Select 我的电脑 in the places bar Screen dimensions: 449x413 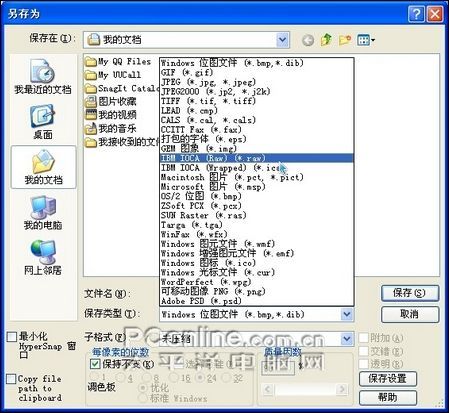(x=43, y=213)
